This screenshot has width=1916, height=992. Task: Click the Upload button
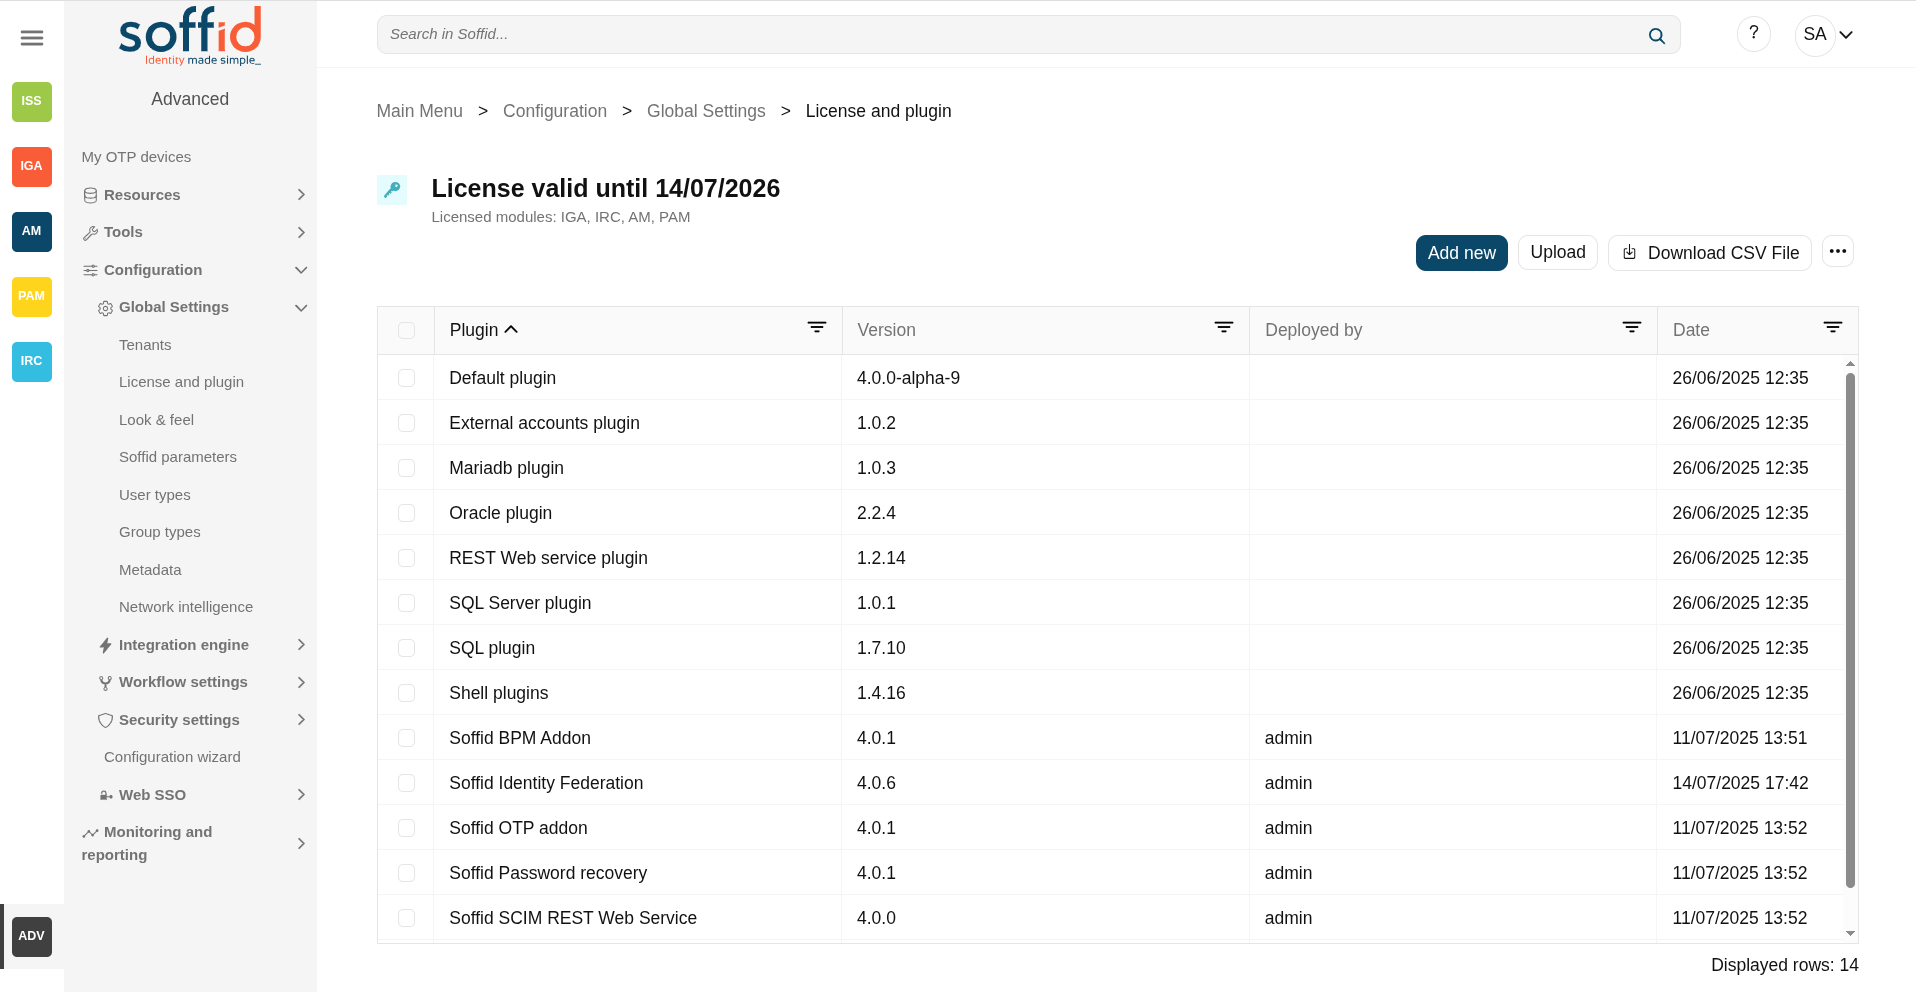coord(1558,252)
